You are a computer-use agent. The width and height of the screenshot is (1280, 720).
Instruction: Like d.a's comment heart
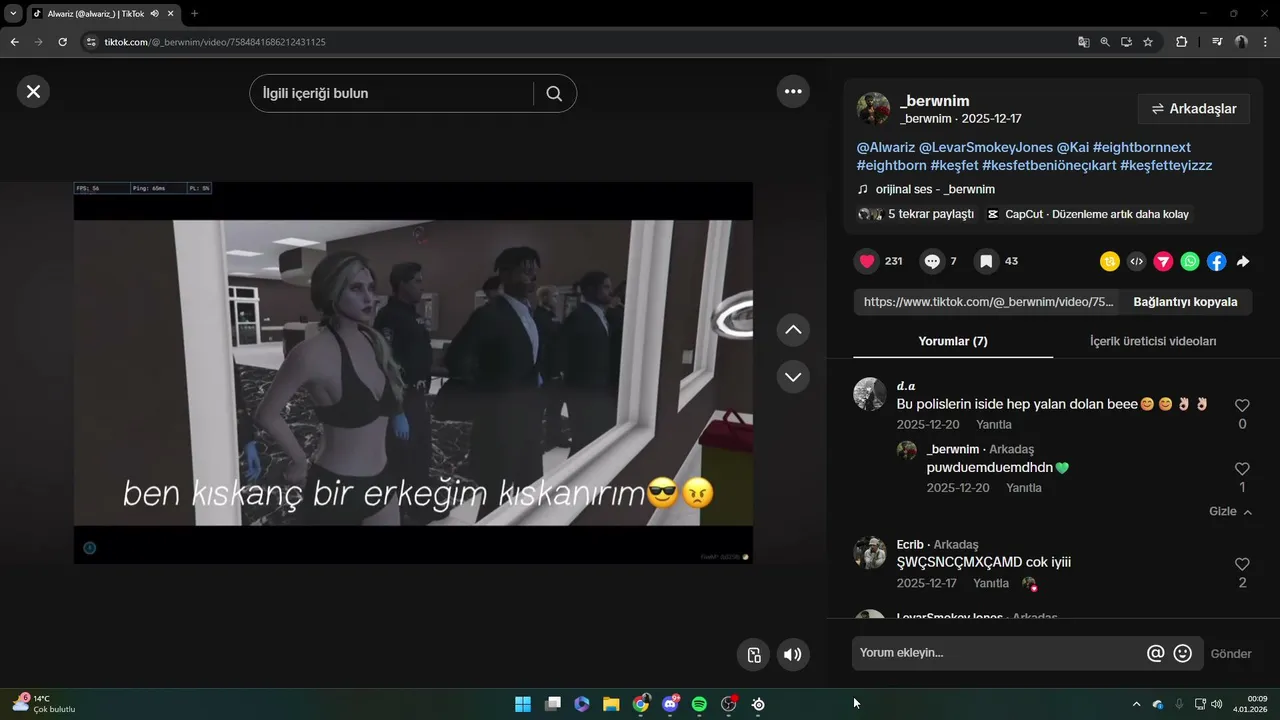pos(1242,405)
